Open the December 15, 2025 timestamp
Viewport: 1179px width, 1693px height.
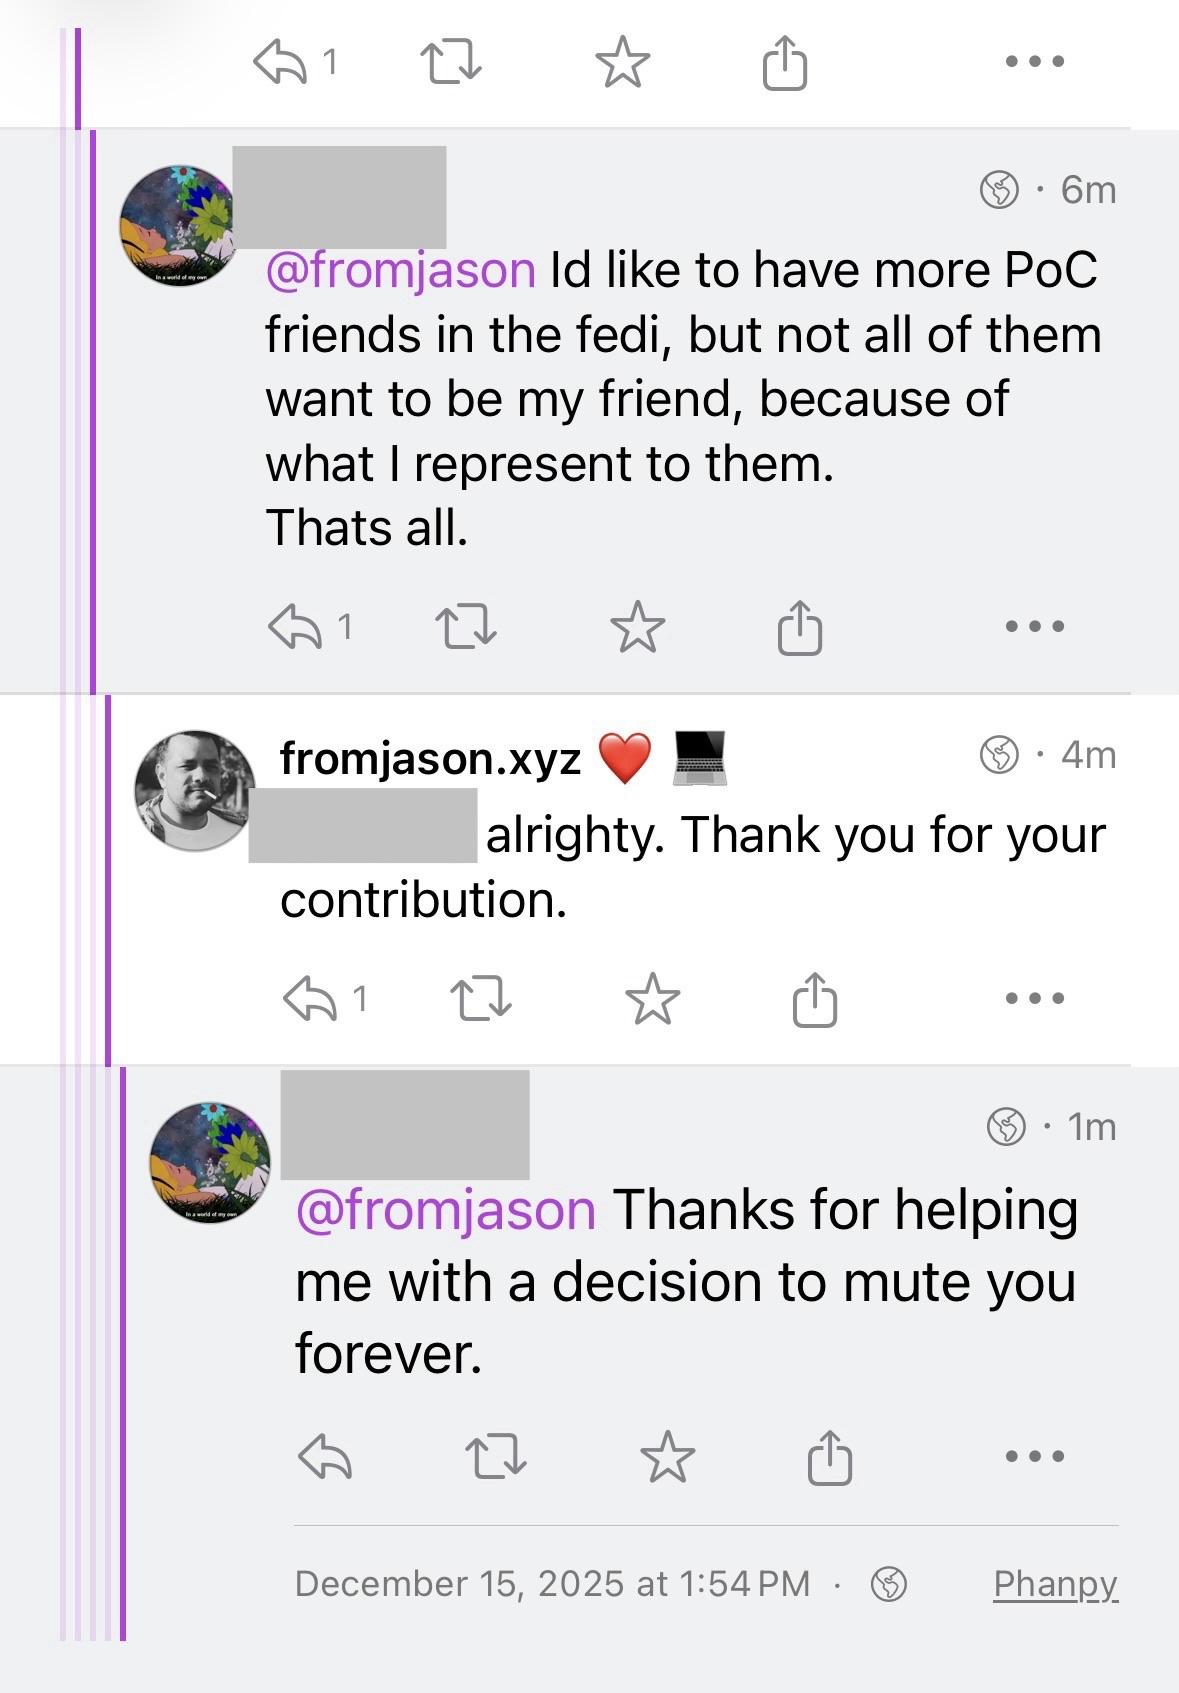(552, 1584)
